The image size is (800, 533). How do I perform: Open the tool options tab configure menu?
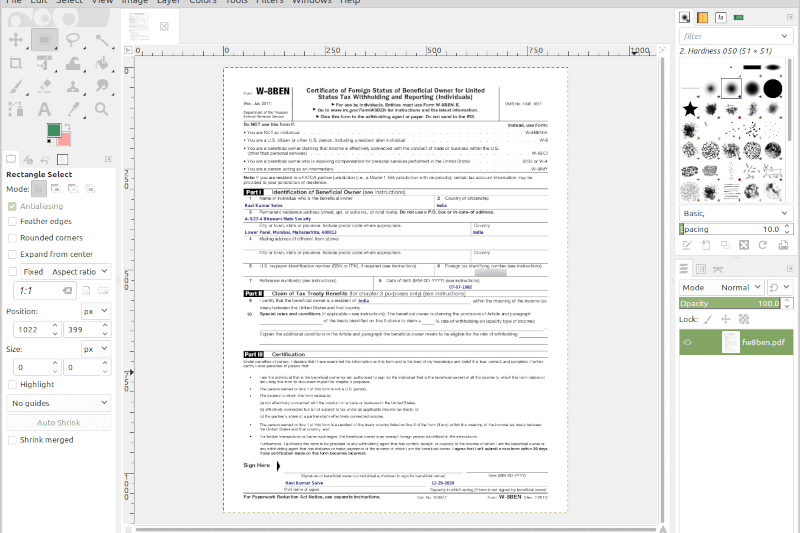(108, 160)
